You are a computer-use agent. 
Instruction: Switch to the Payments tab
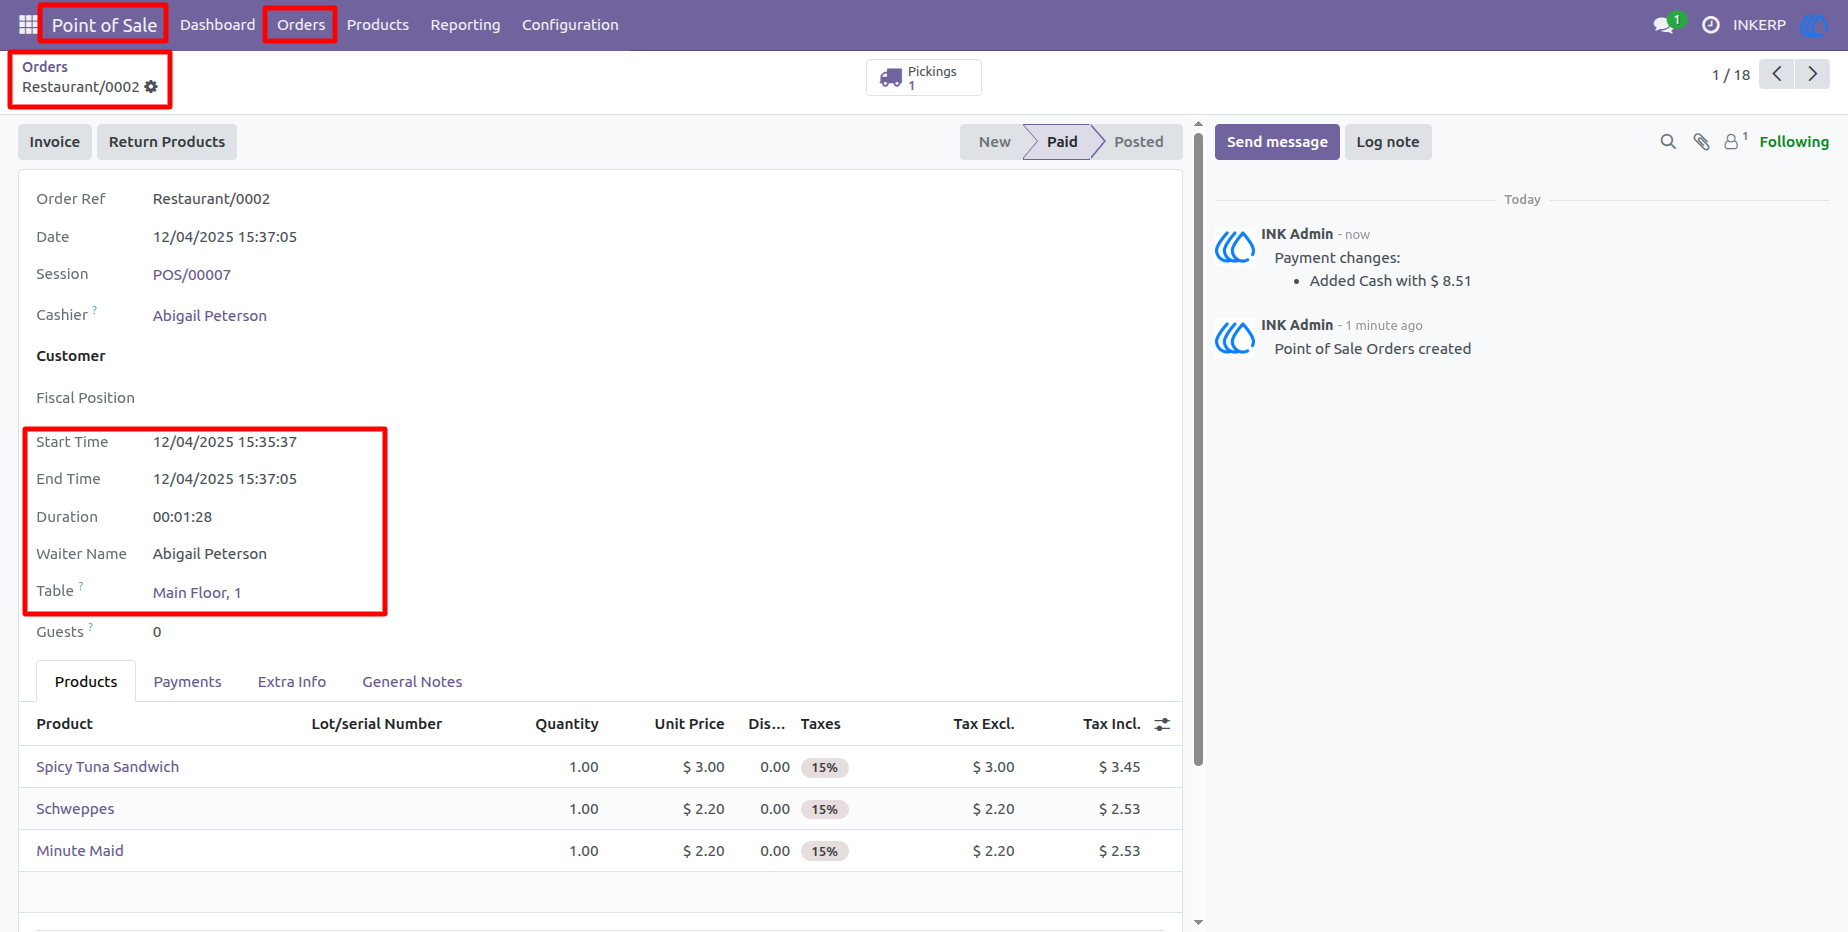click(x=187, y=682)
